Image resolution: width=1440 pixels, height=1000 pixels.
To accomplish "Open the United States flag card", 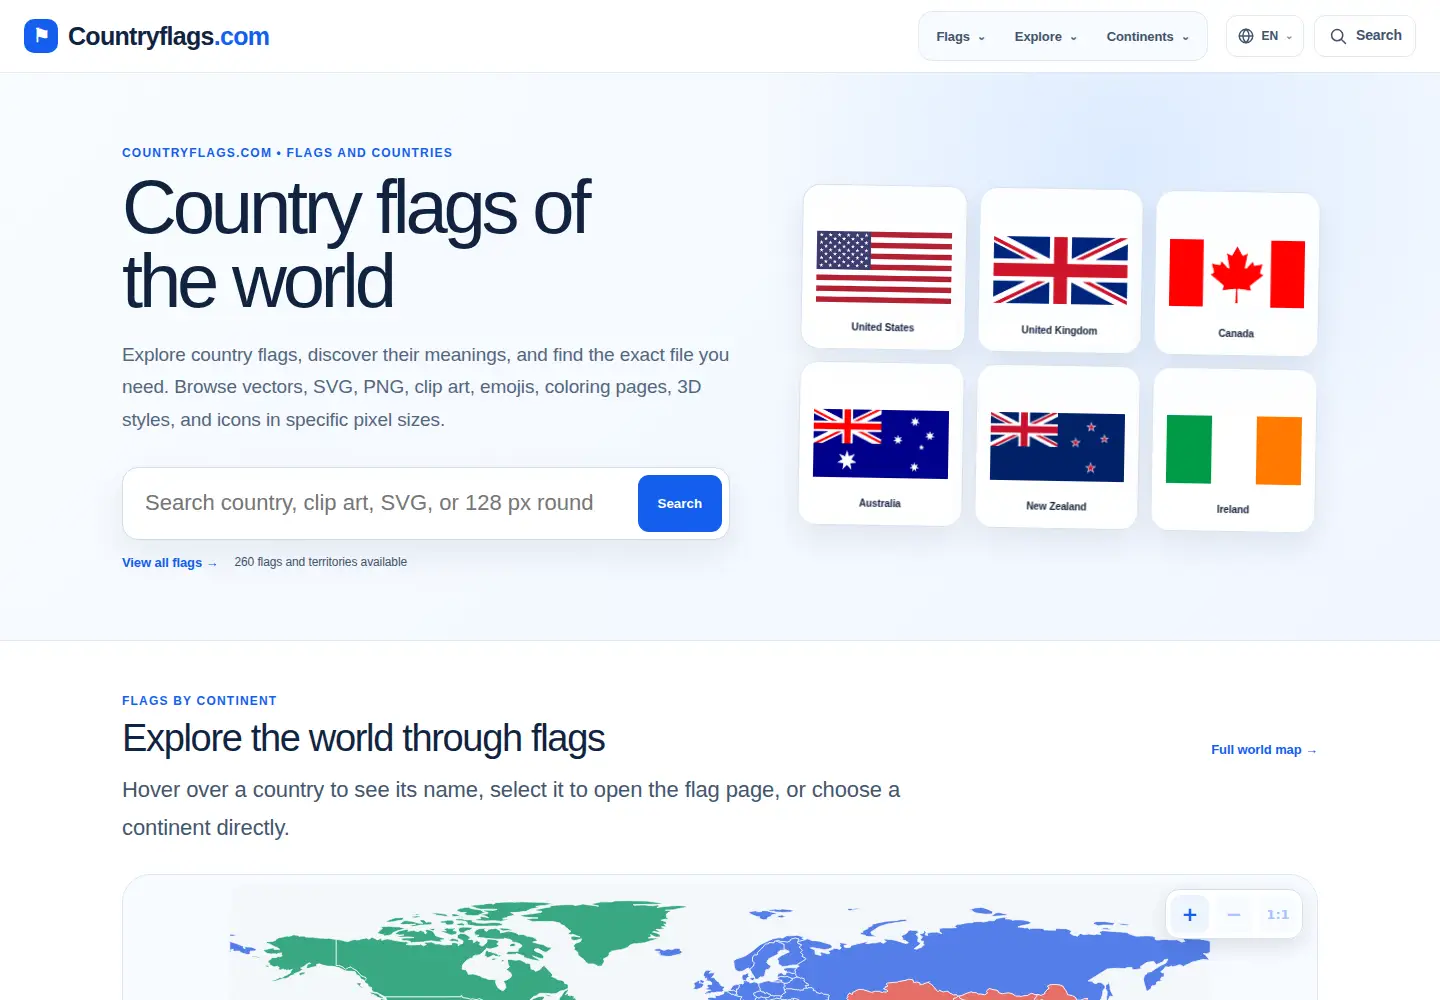I will [884, 267].
